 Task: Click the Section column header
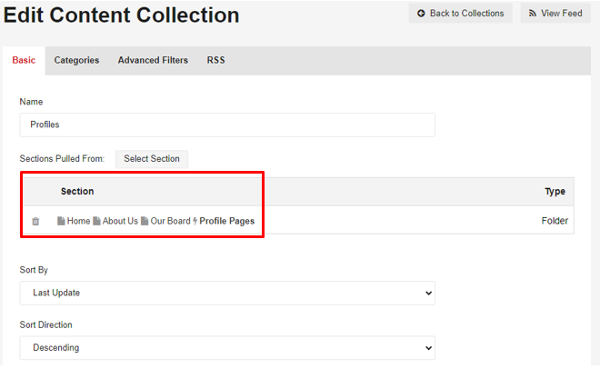click(x=77, y=191)
